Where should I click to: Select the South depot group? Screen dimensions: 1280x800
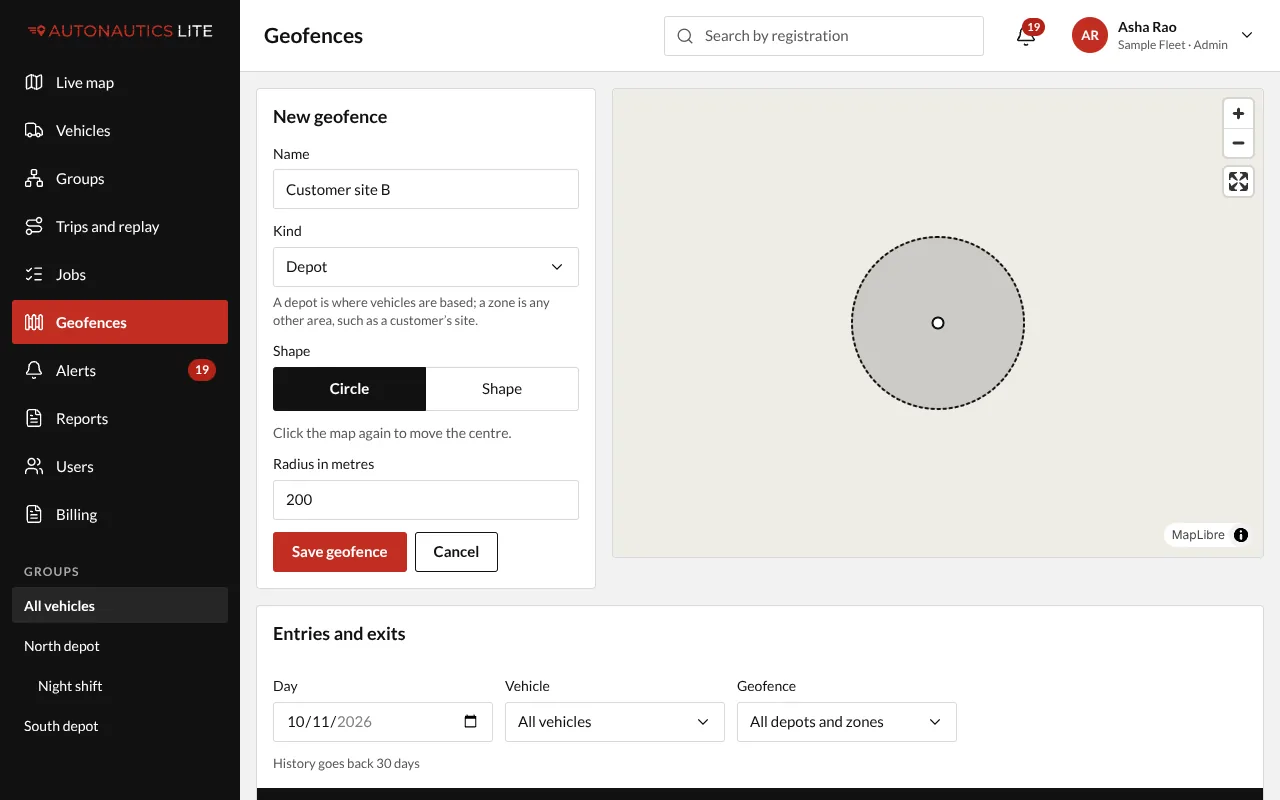click(120, 726)
